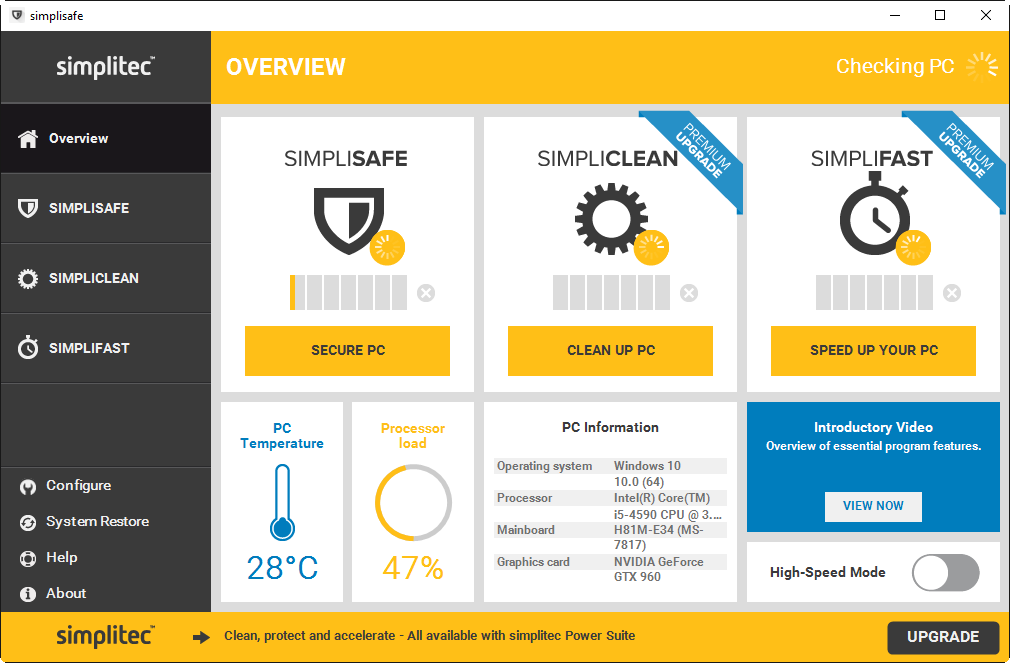This screenshot has height=663, width=1010.
Task: Minimize the simplisafe window
Action: click(895, 15)
